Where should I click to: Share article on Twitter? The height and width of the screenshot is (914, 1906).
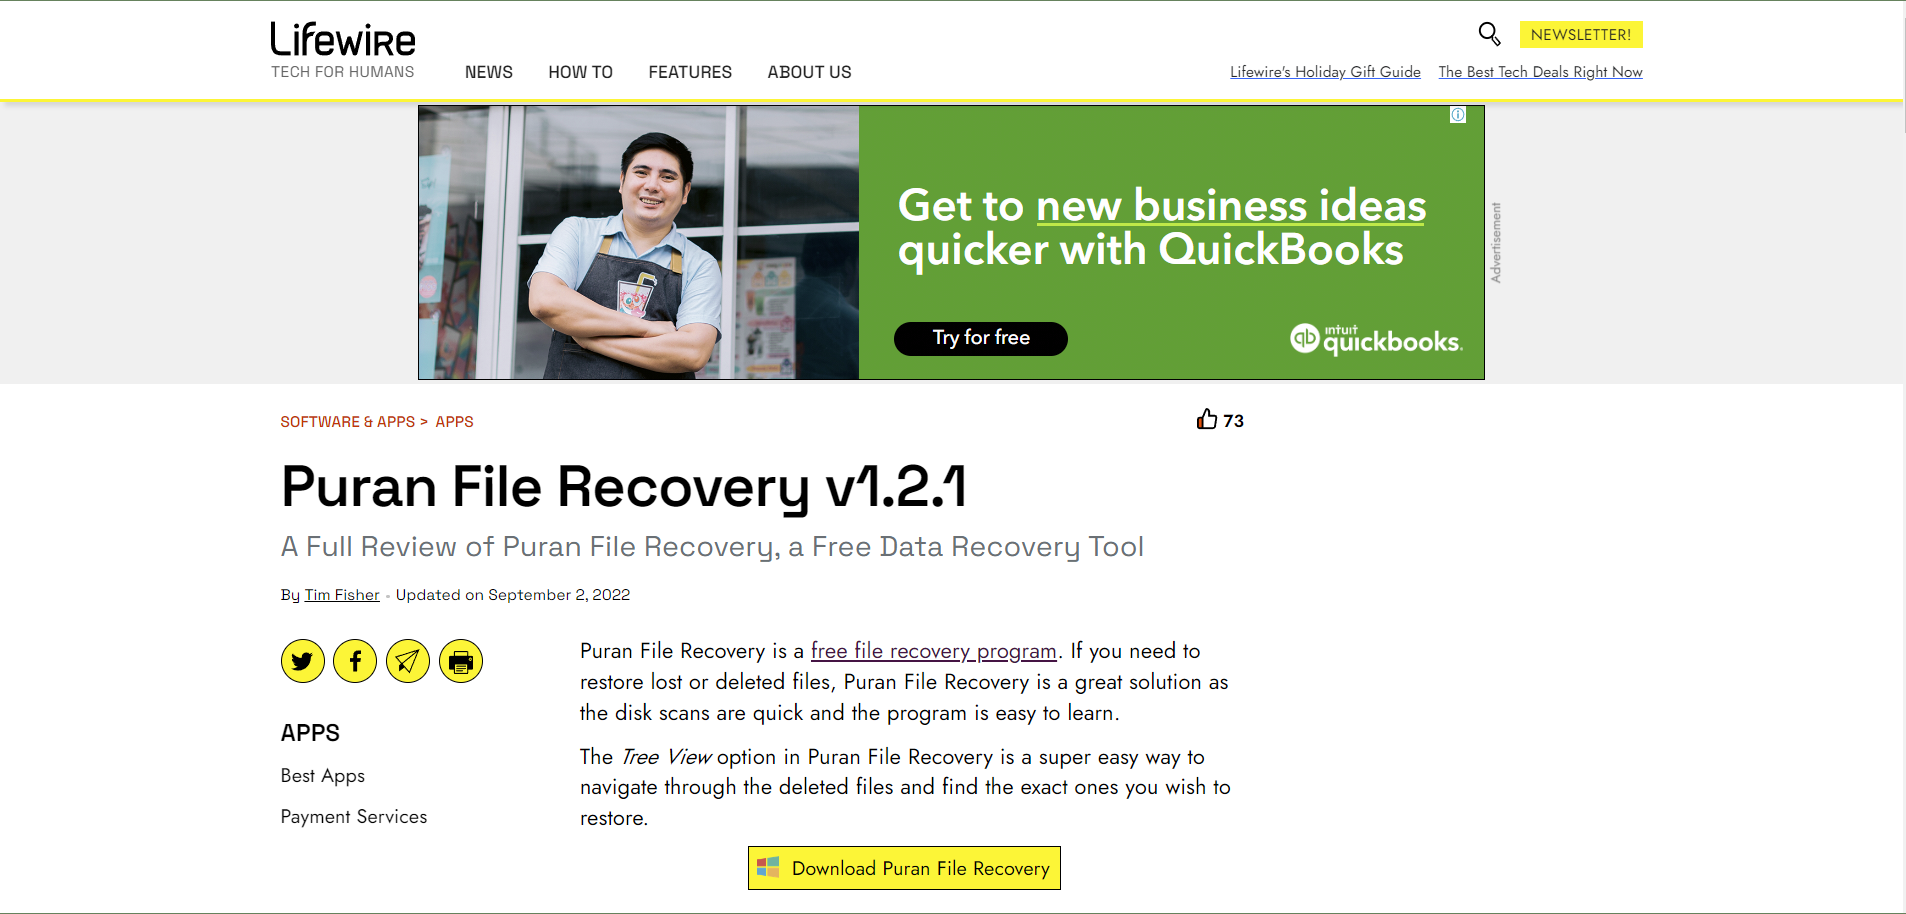[303, 661]
